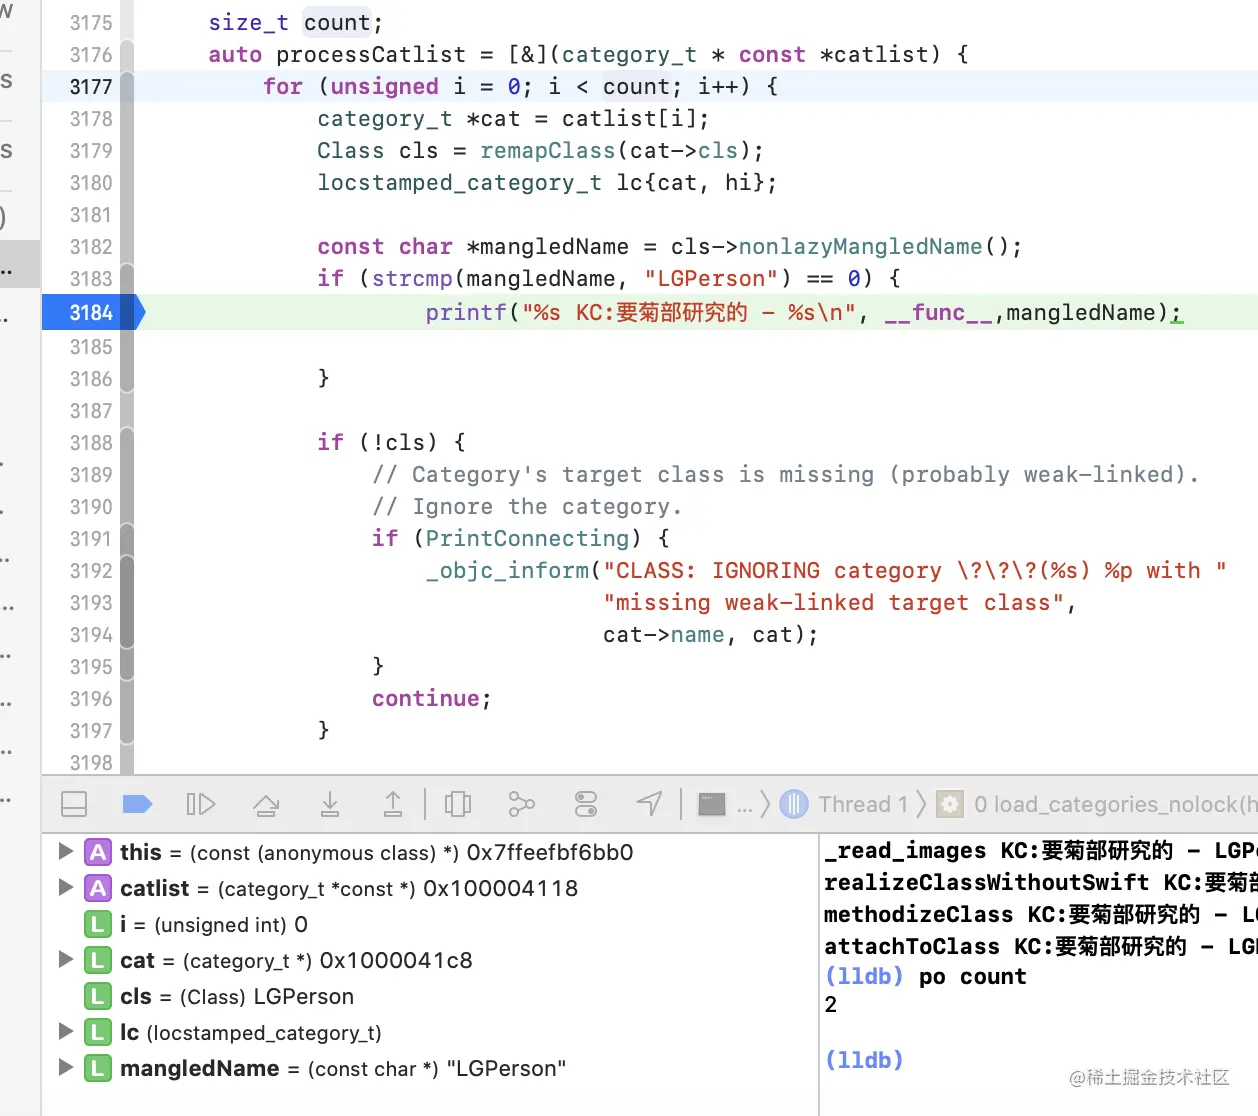Image resolution: width=1258 pixels, height=1116 pixels.
Task: Click 'PrintConnecting' on line 3191
Action: (x=527, y=539)
